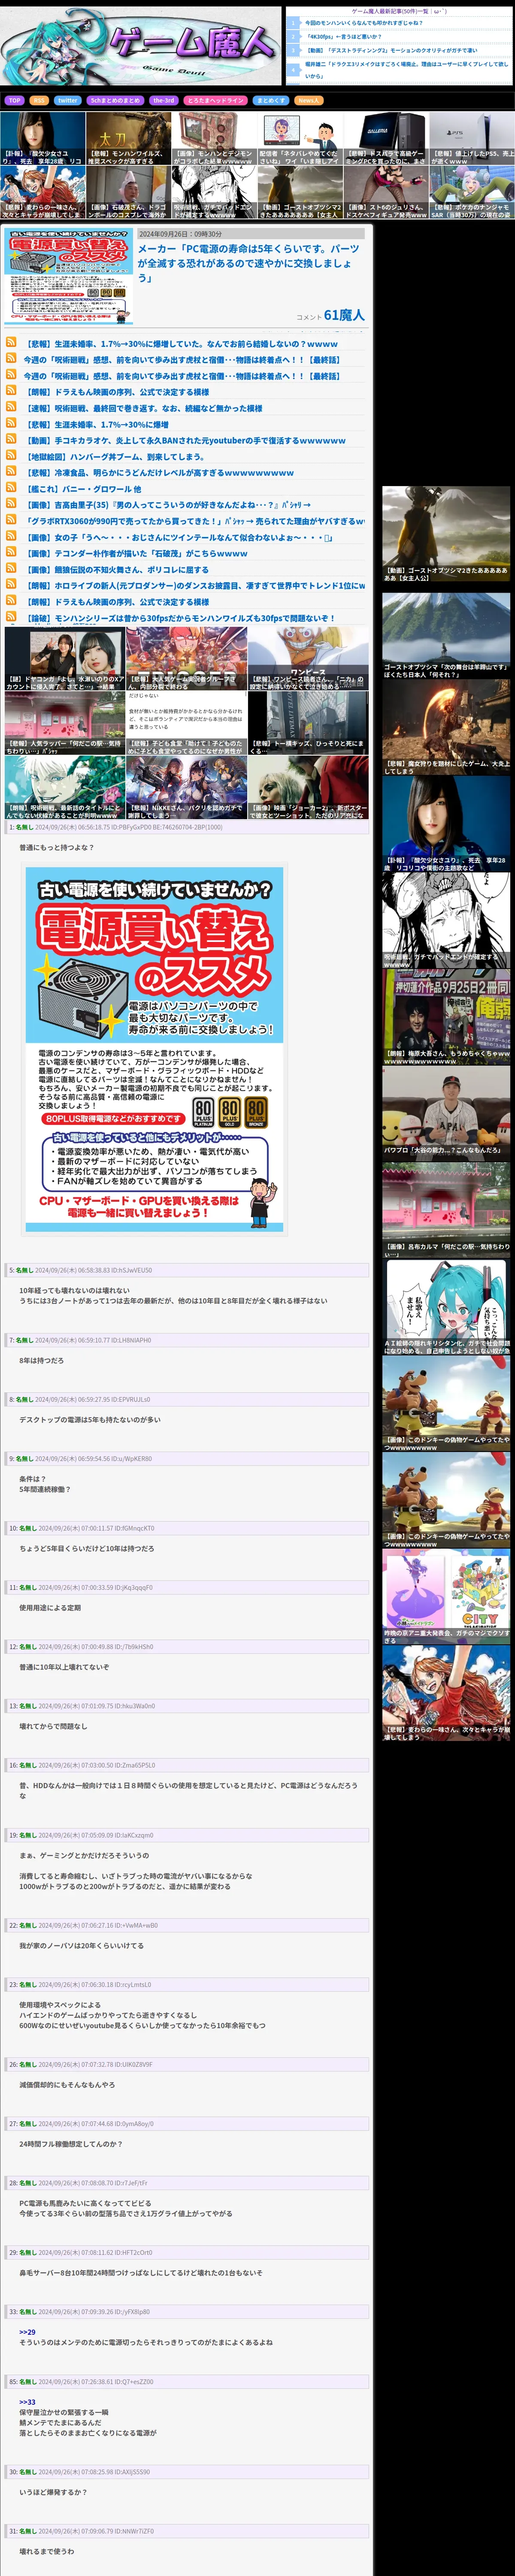This screenshot has width=515, height=2576.
Task: Click RSS icon beside テコンダー朴 石破茂 headline
Action: (x=11, y=553)
